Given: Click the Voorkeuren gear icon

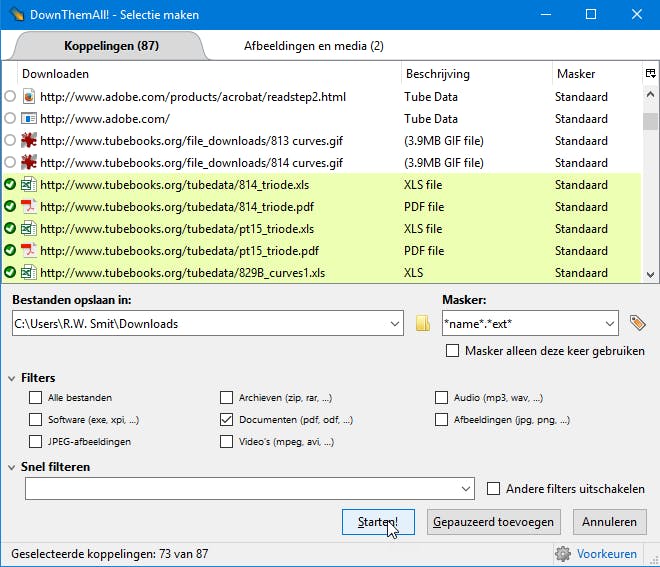Looking at the screenshot, I should (563, 553).
